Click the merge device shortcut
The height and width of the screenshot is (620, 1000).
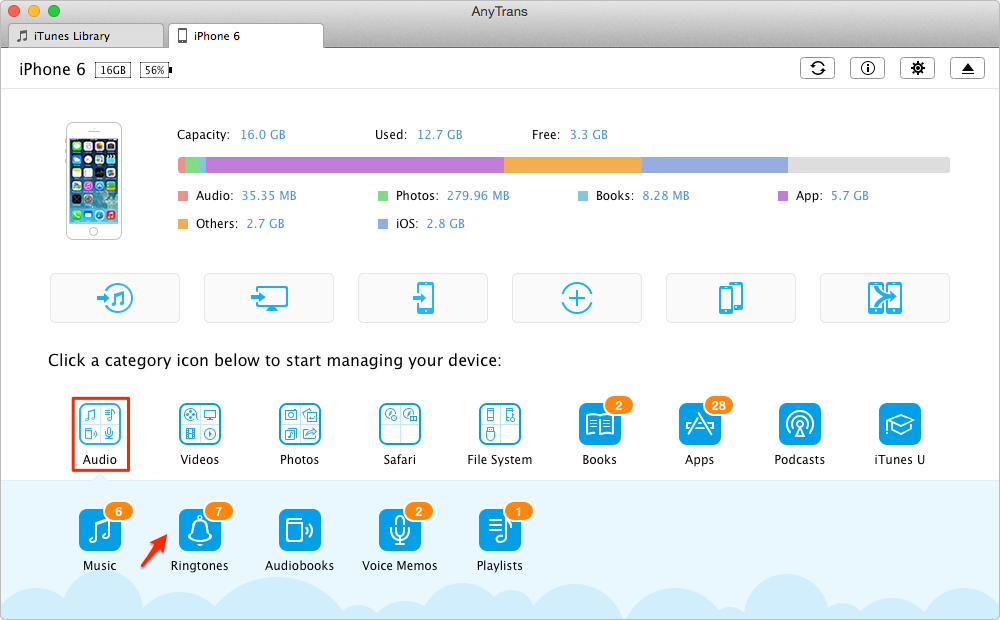885,298
